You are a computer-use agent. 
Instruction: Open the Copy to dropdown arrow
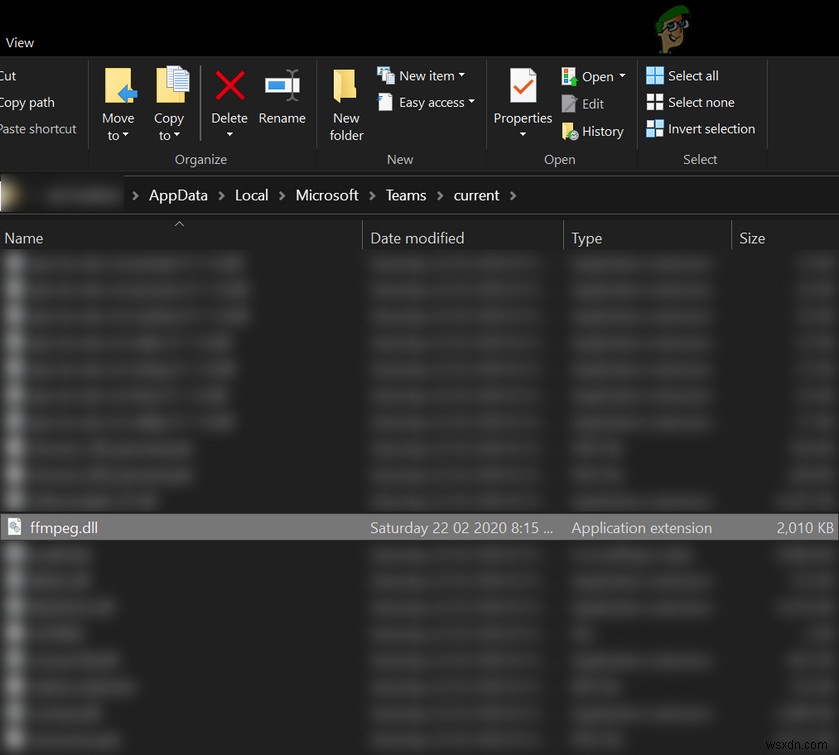coord(177,135)
